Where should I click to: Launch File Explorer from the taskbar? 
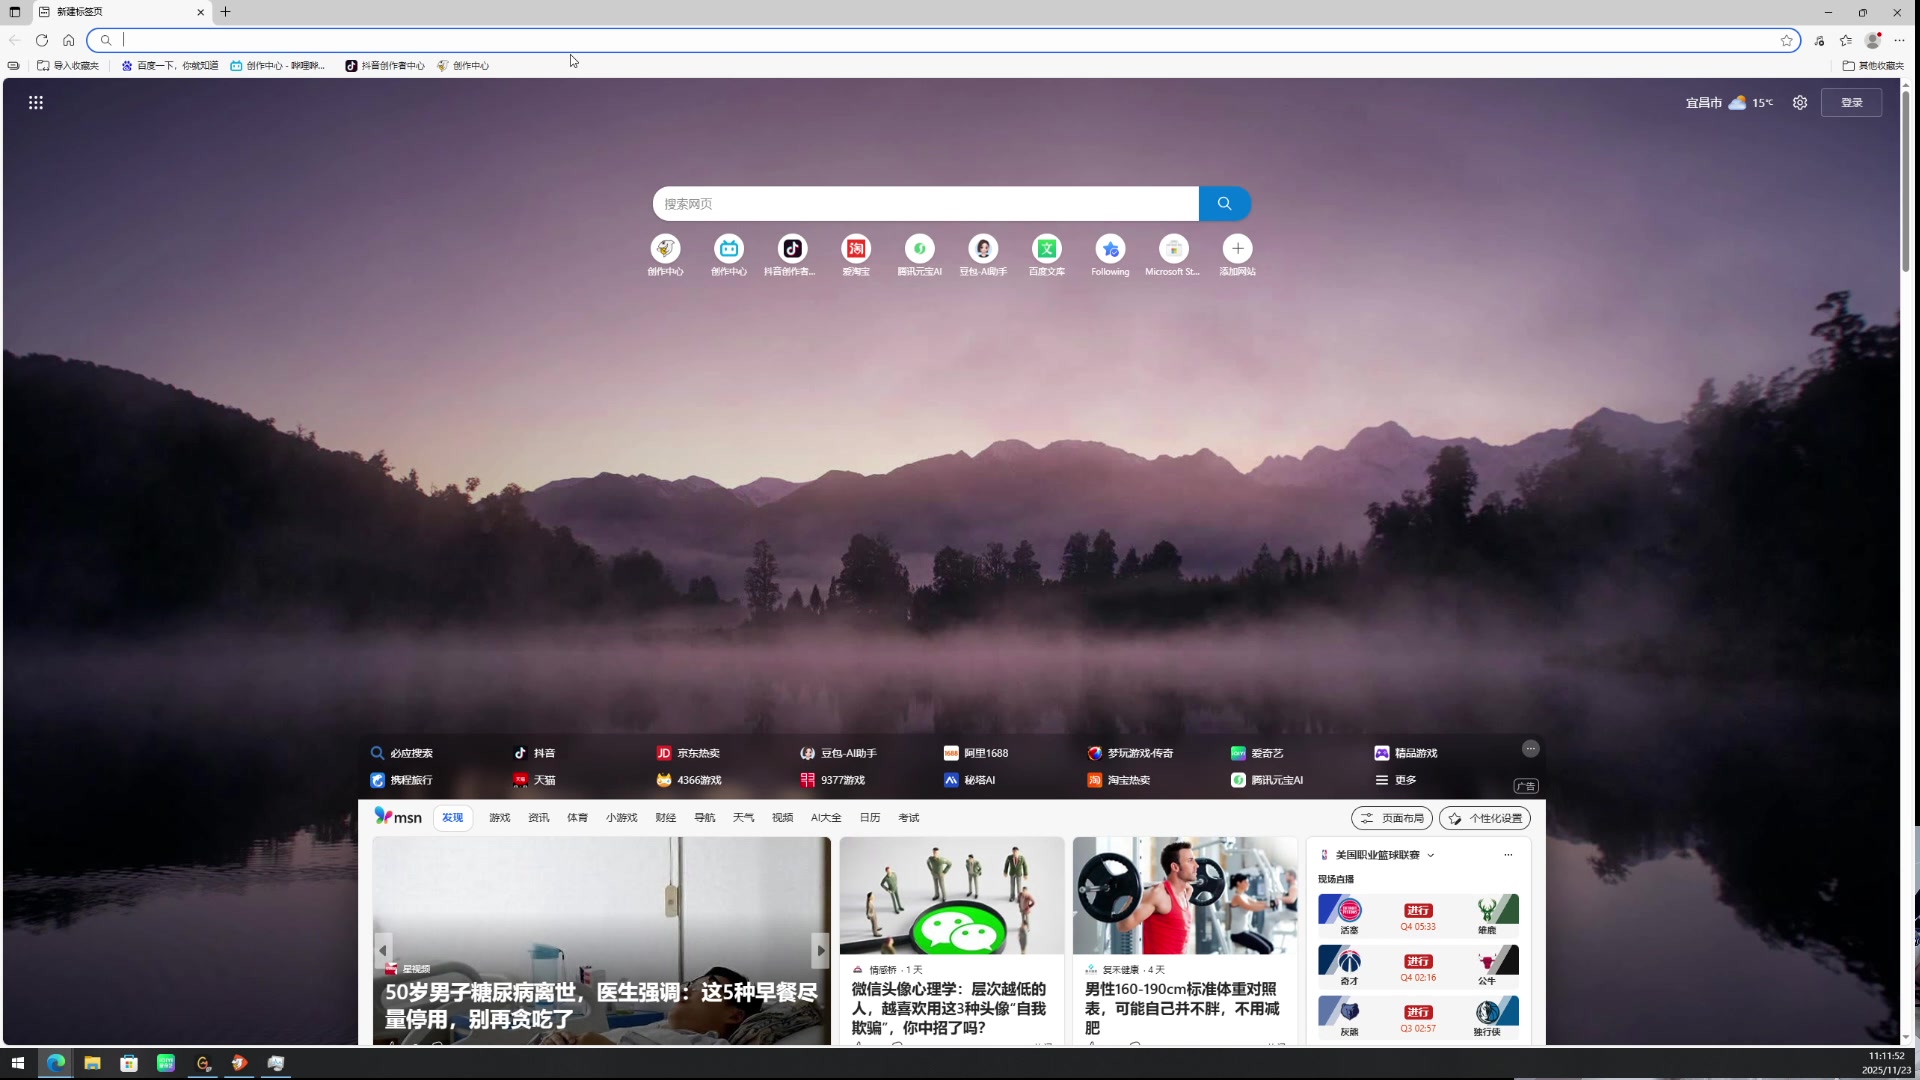(x=91, y=1063)
